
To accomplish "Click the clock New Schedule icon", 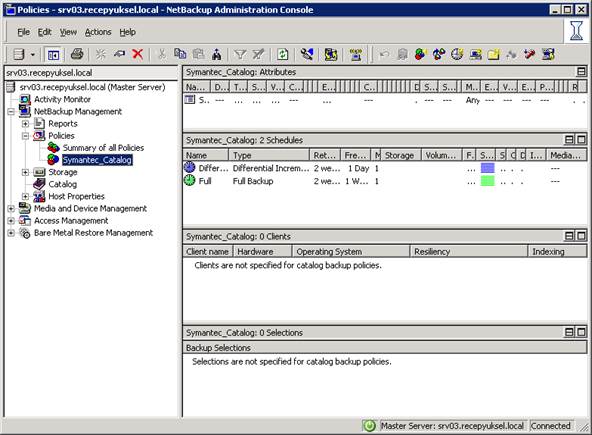I will tap(457, 54).
